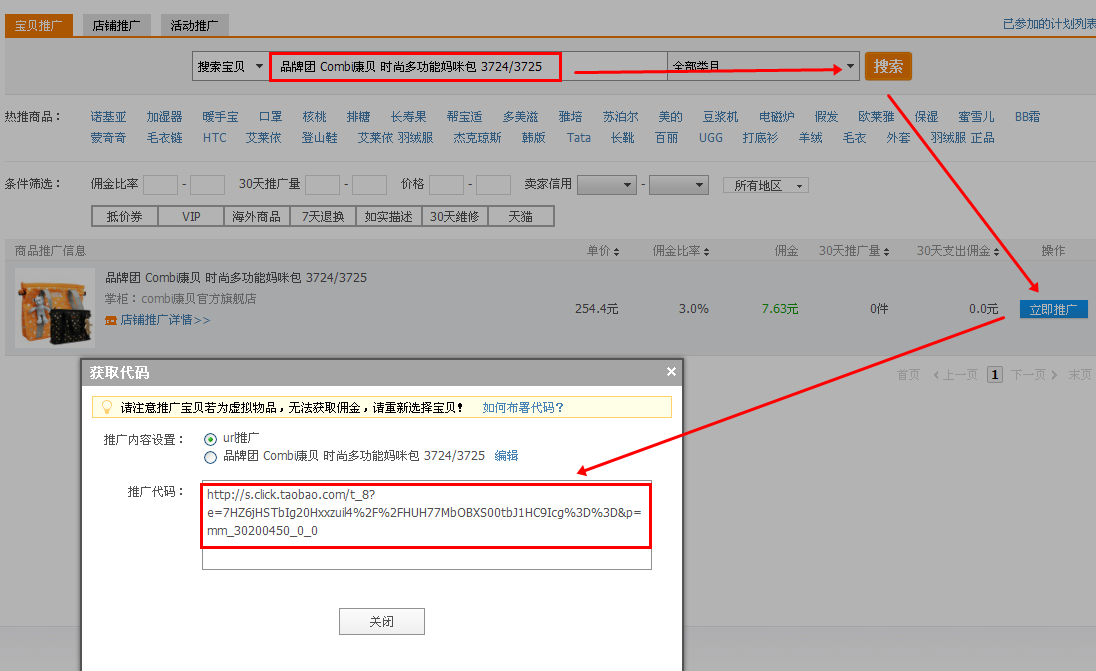Click the 价格 minimum input box
Viewport: 1096px width, 671px height.
tap(446, 185)
